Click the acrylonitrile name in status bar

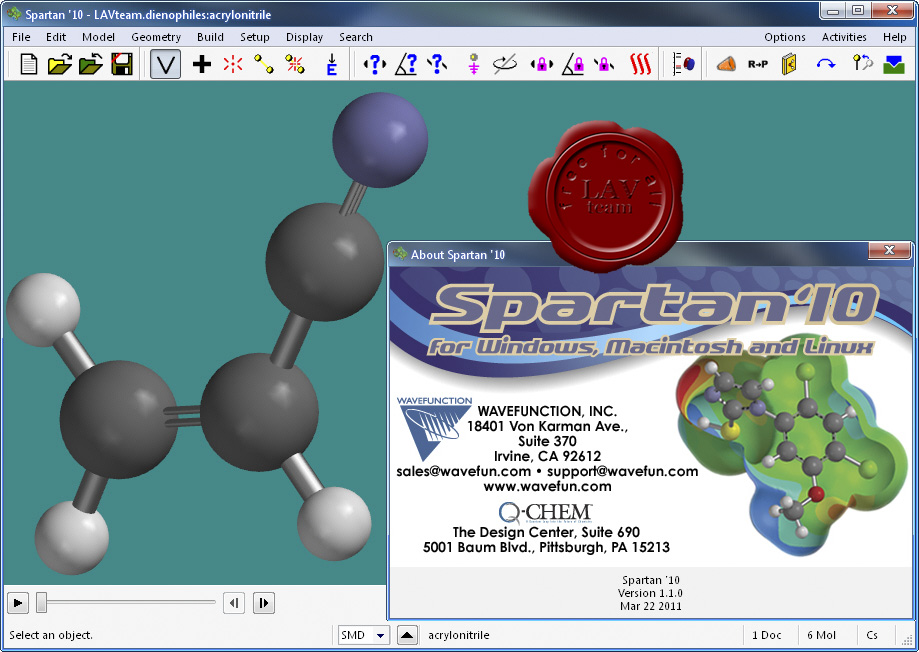458,635
